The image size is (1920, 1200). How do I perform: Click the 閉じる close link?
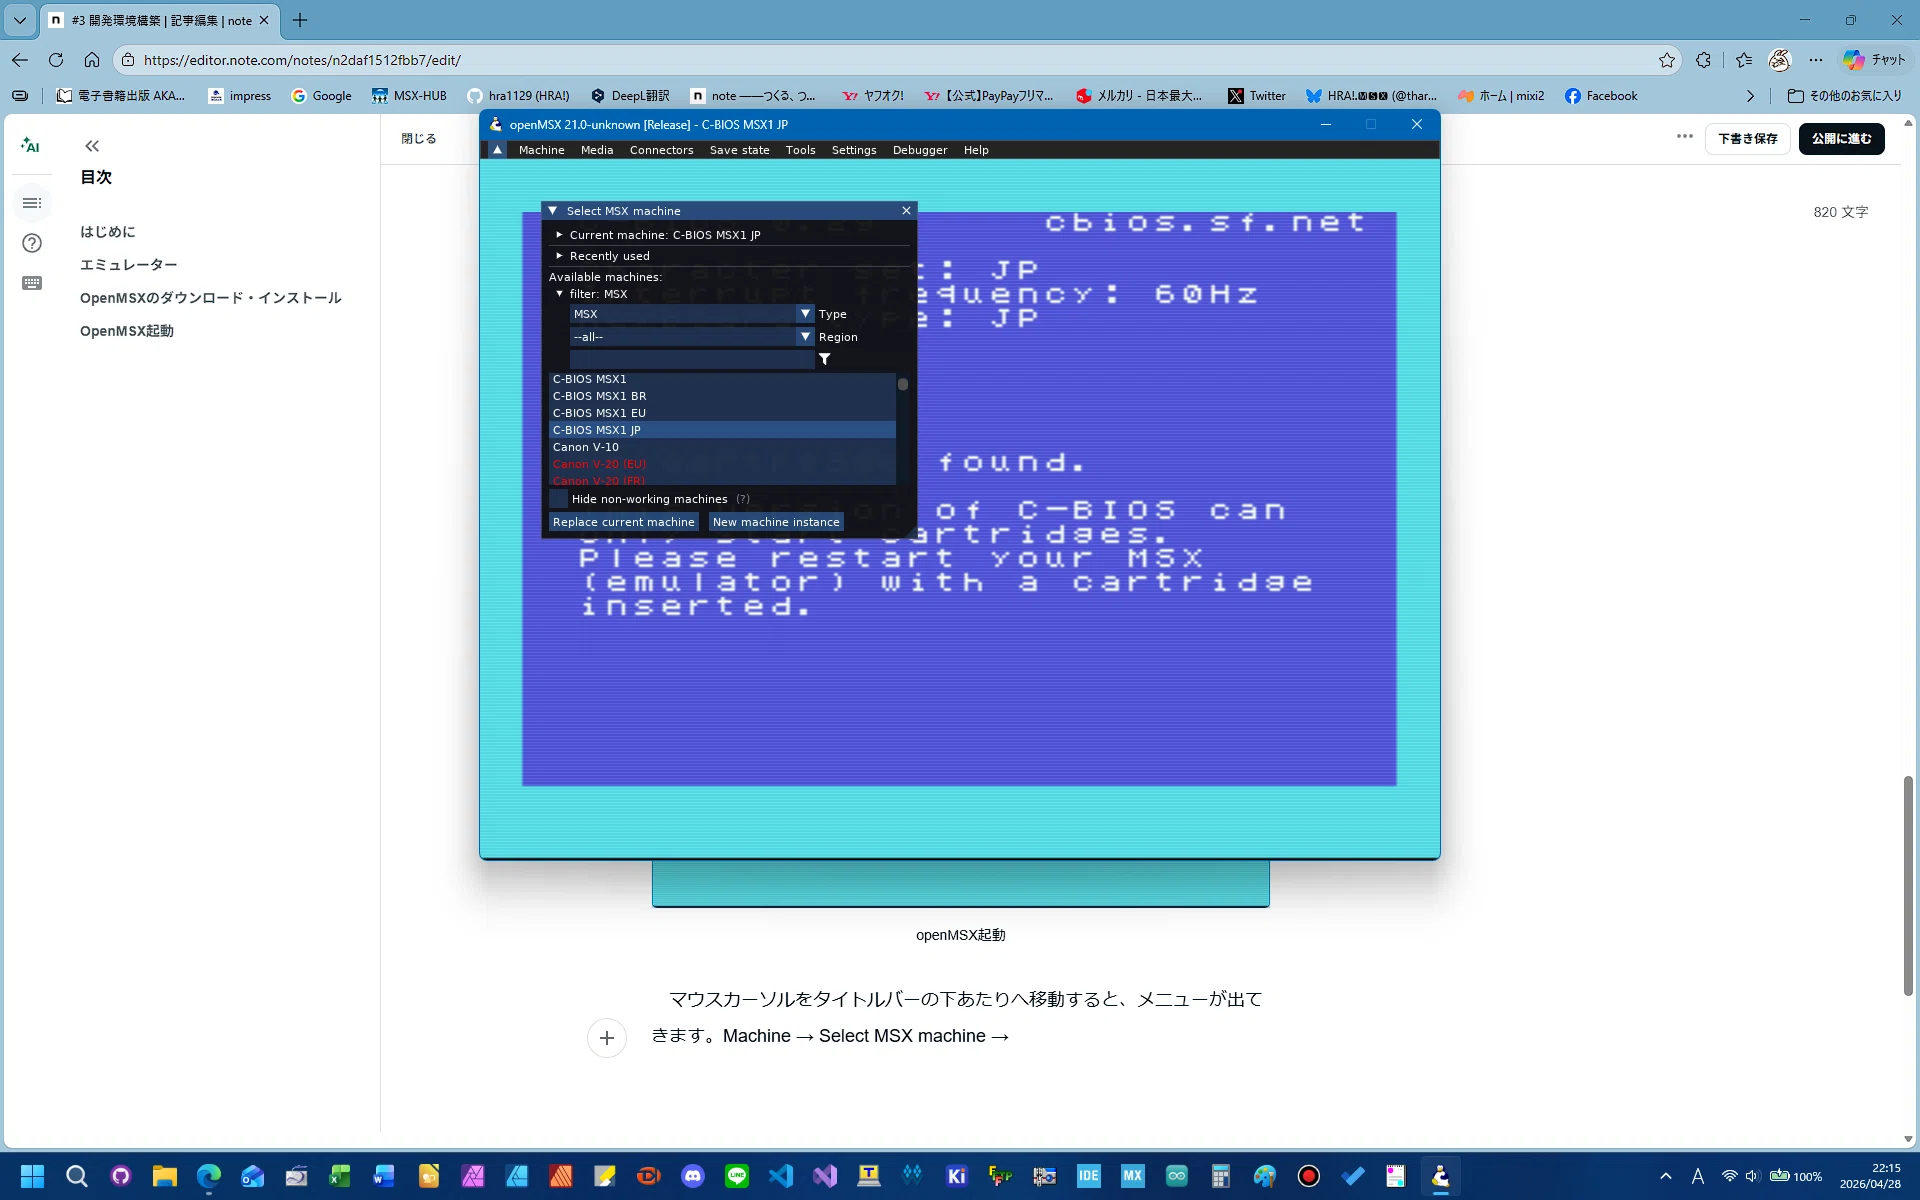419,139
